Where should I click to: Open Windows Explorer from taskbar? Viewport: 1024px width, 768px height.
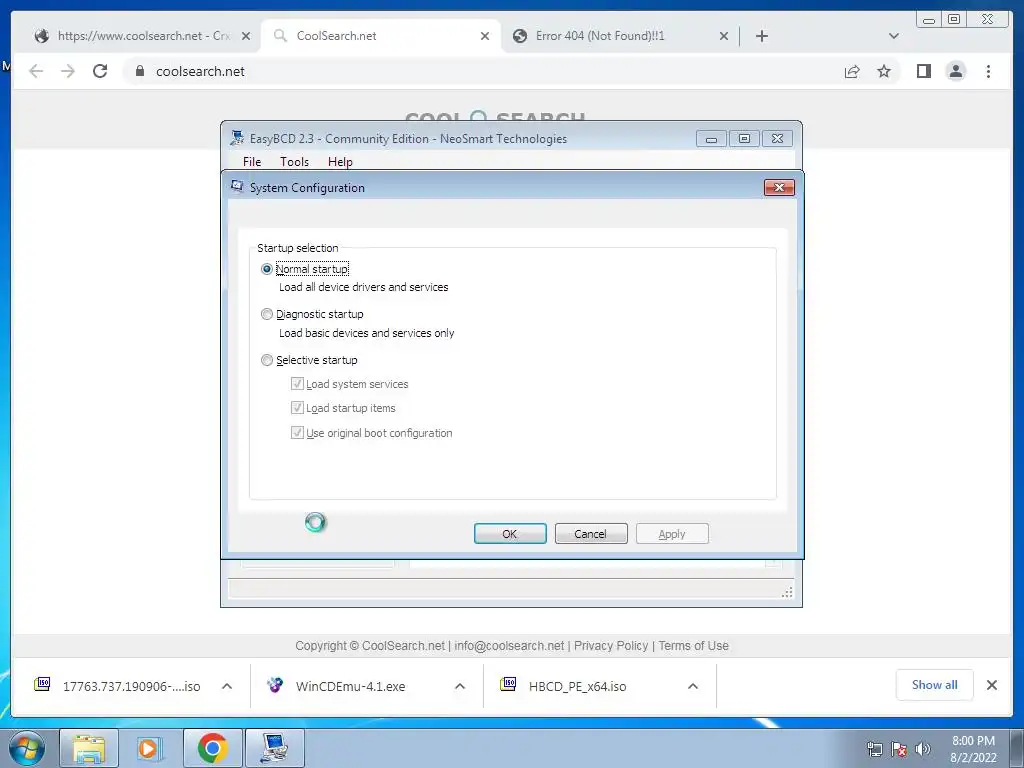(89, 748)
